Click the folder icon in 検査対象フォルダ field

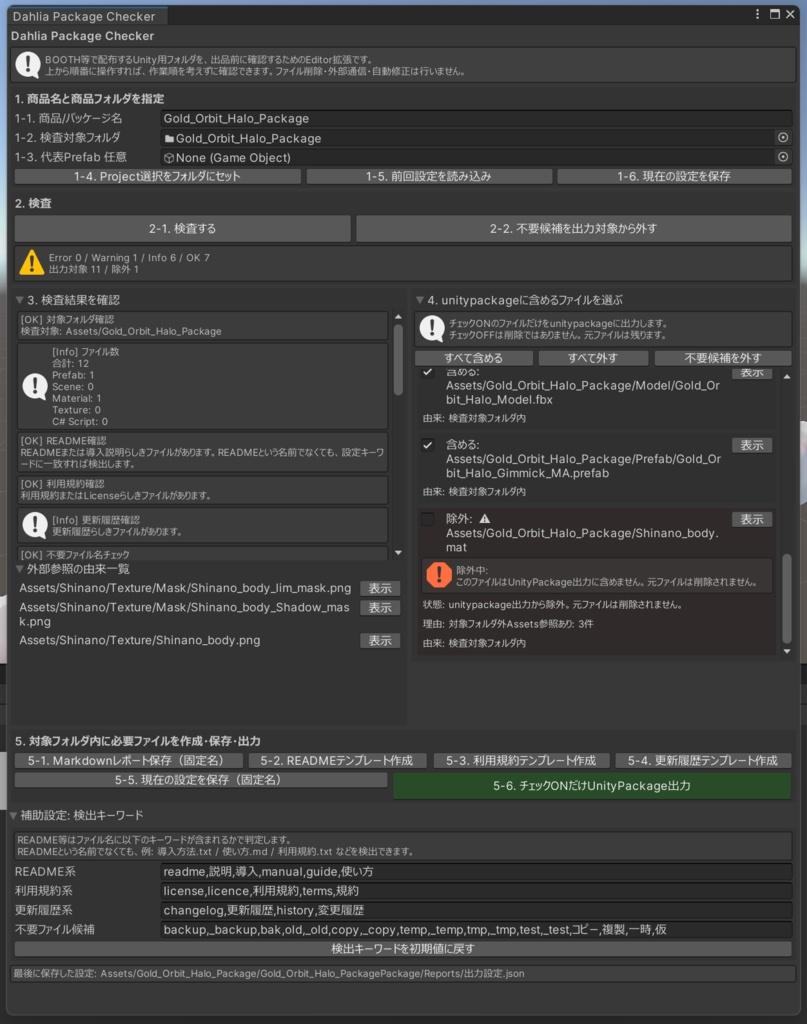[169, 138]
